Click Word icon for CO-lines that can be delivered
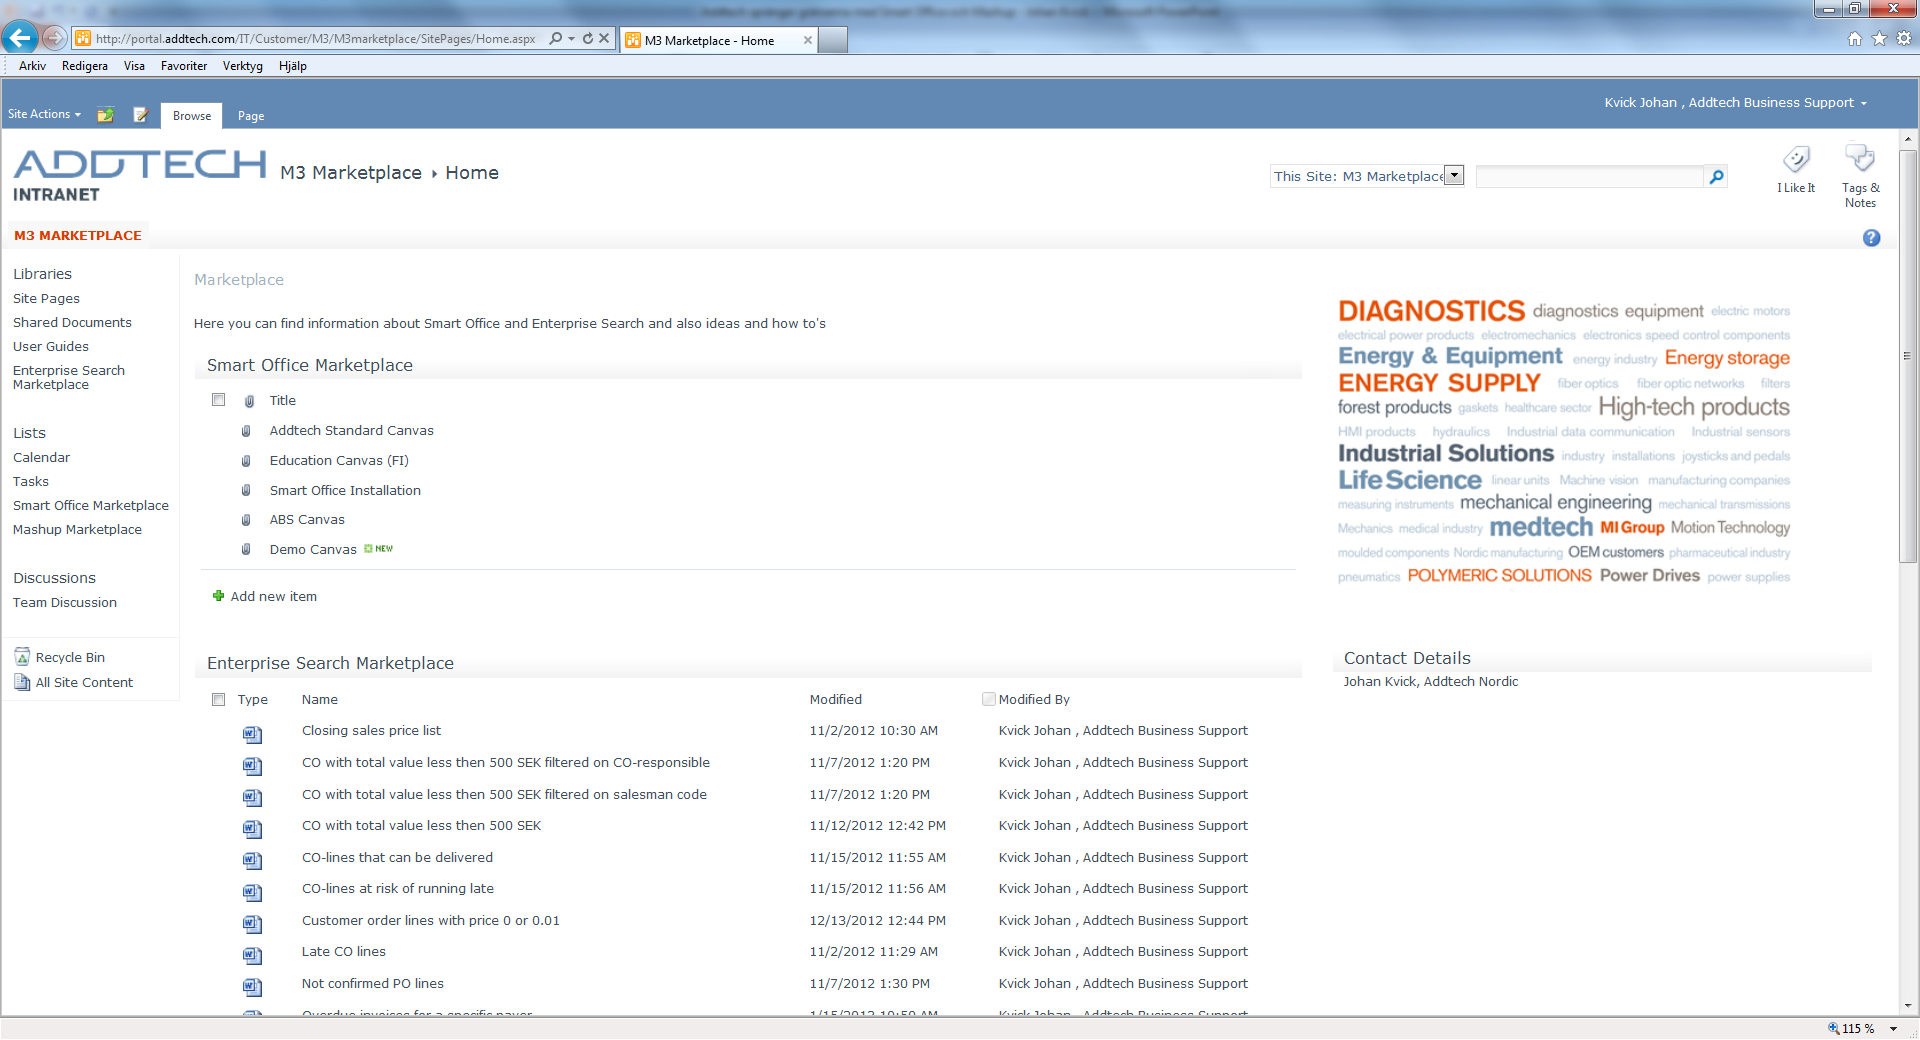 (x=252, y=861)
